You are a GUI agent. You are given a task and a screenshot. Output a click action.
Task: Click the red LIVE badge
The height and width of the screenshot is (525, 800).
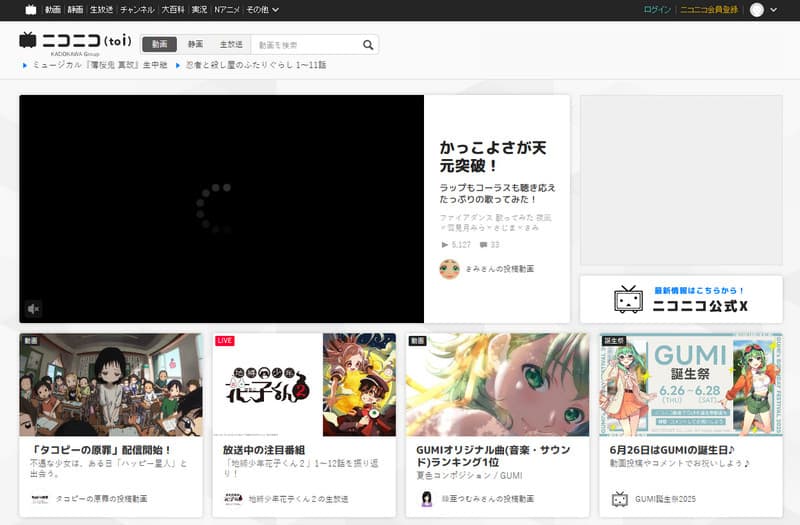tap(224, 341)
